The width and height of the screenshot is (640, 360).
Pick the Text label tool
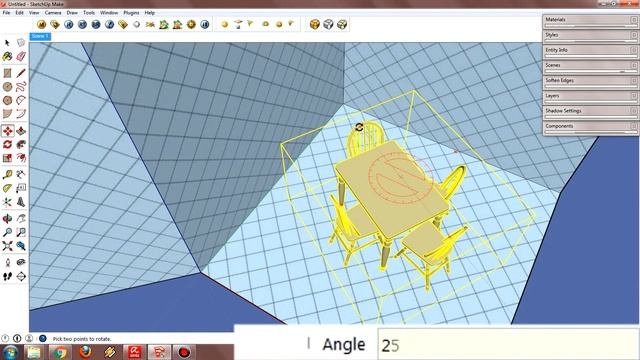tap(21, 188)
